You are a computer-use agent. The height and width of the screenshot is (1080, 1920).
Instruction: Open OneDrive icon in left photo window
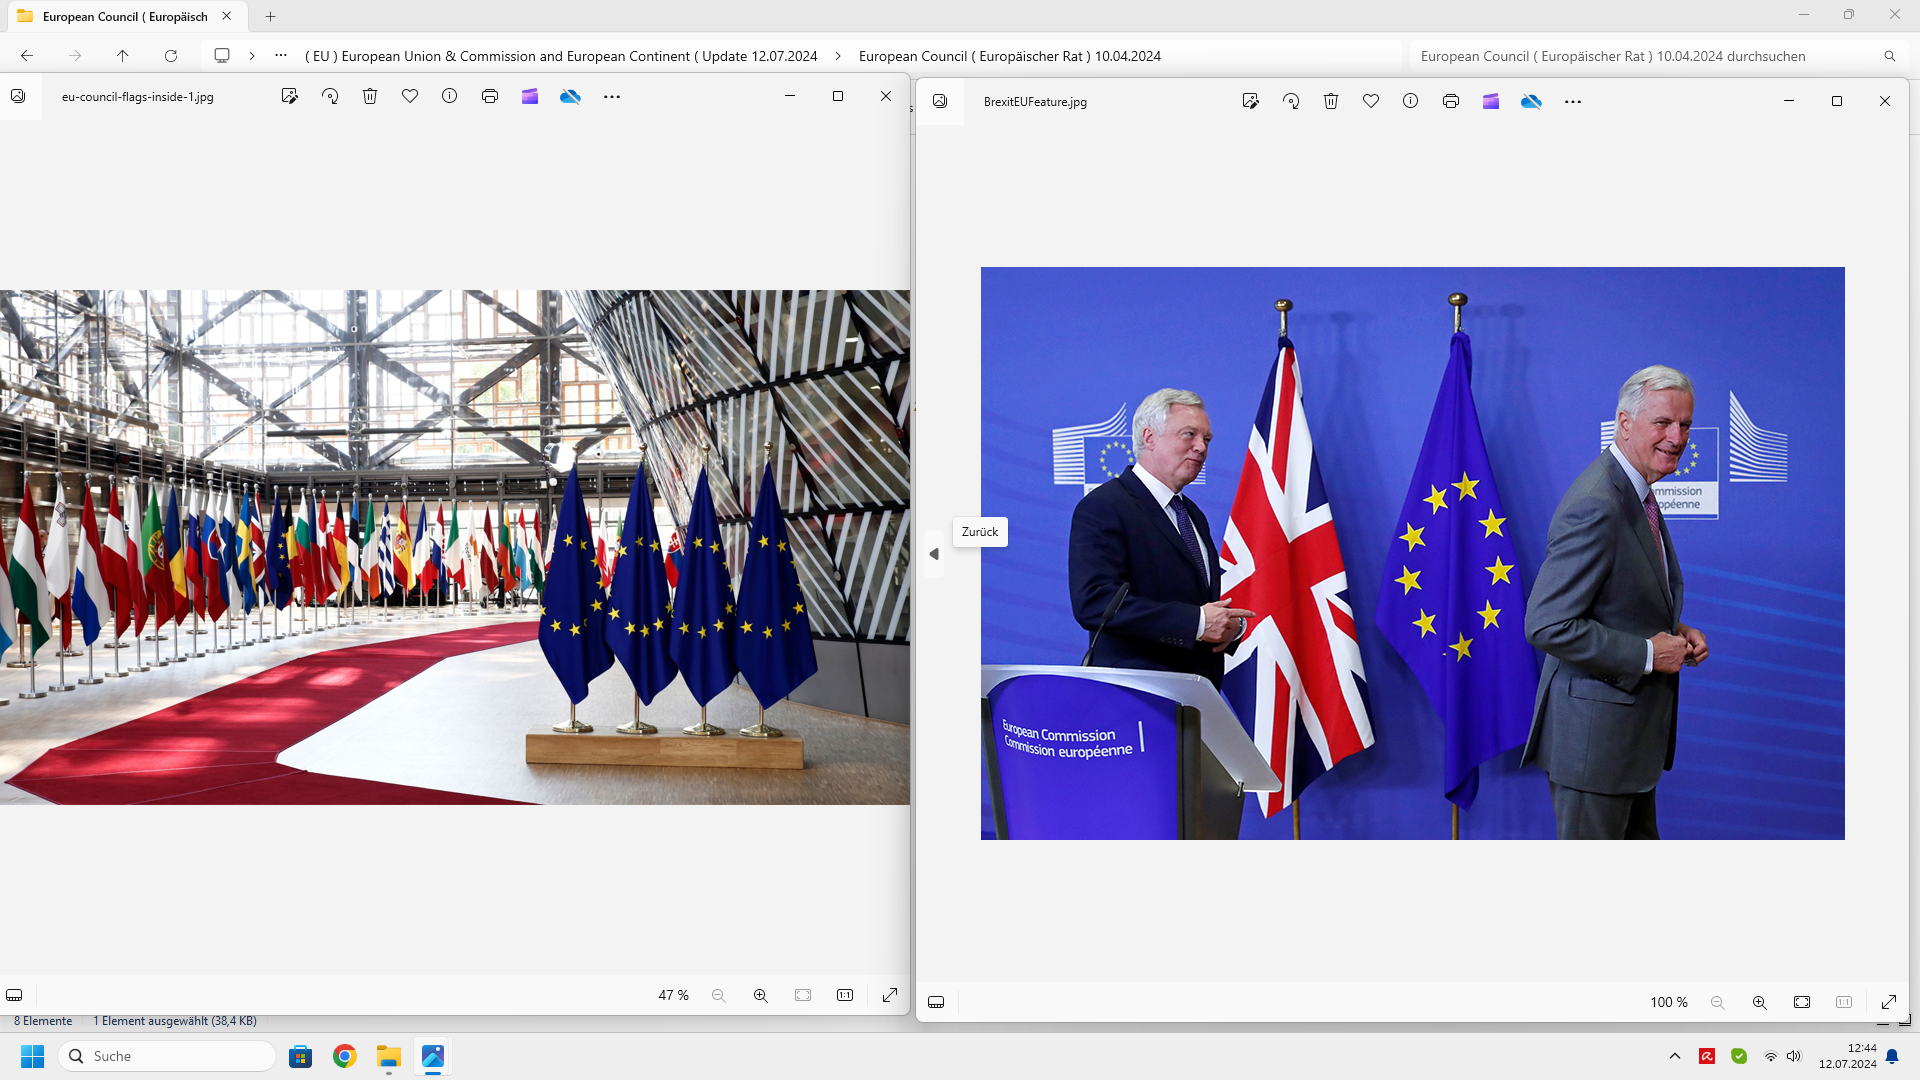tap(570, 96)
